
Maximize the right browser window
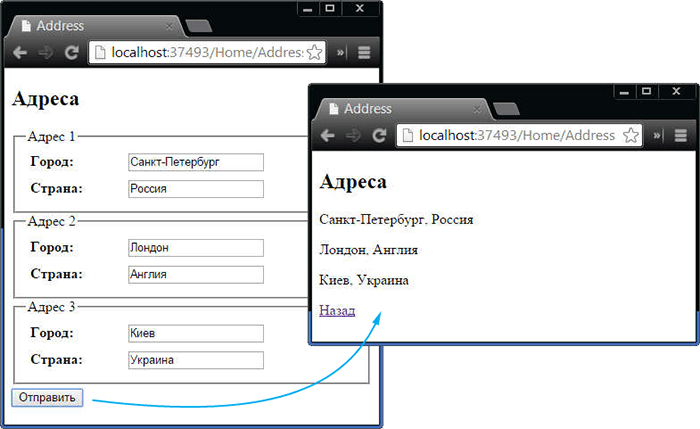coord(646,92)
